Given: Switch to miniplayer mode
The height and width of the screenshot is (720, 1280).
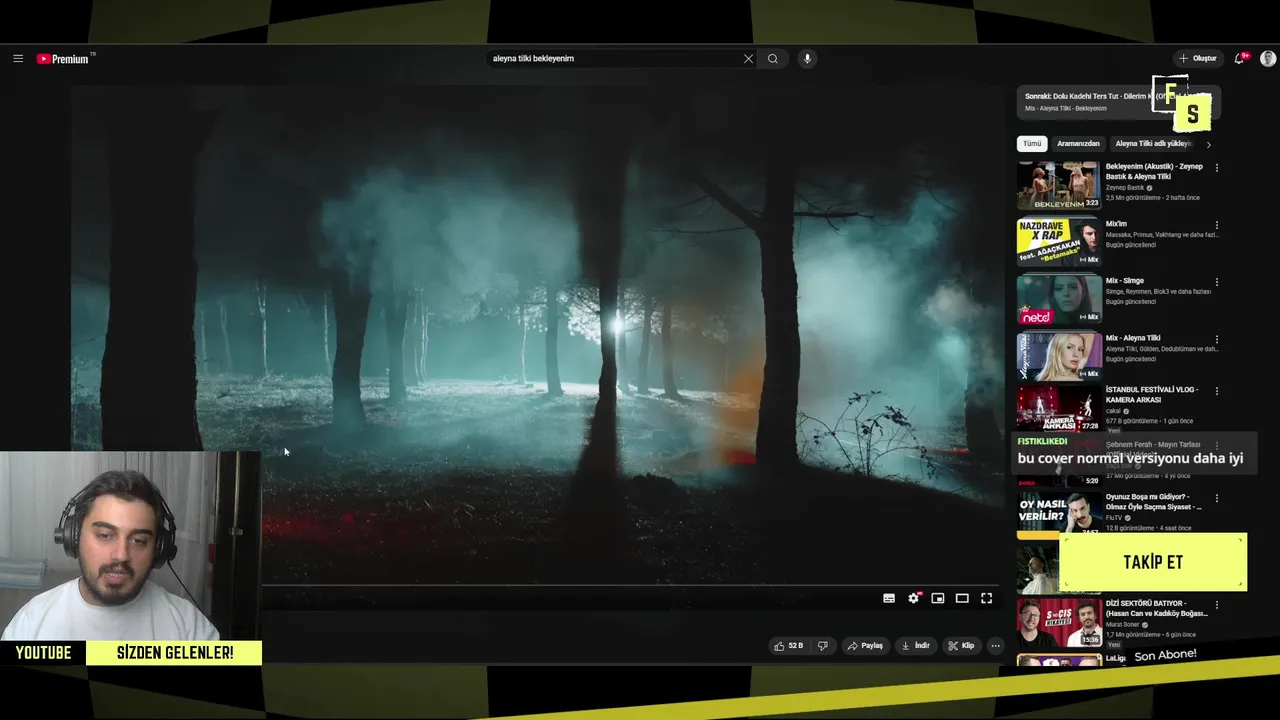Looking at the screenshot, I should click(938, 598).
